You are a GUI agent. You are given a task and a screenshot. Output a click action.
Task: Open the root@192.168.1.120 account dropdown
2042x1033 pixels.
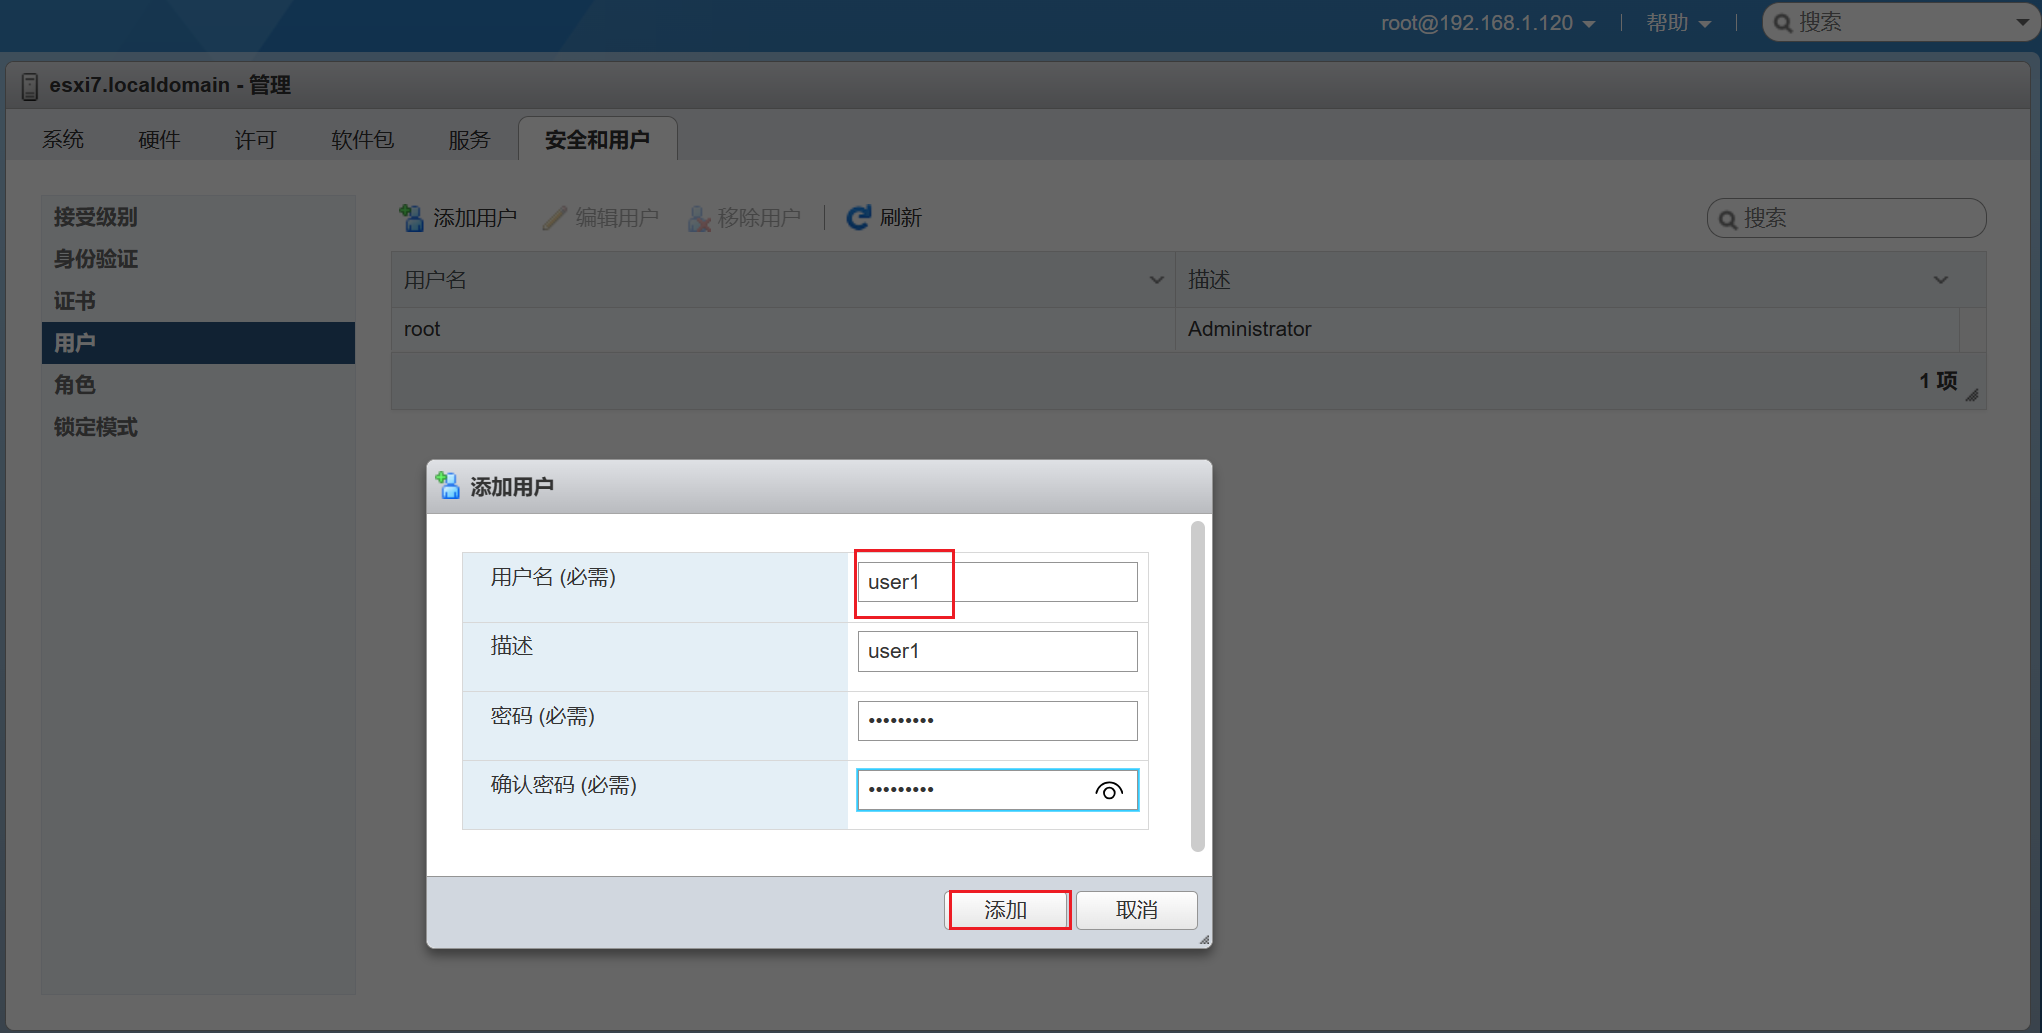[x=1488, y=23]
